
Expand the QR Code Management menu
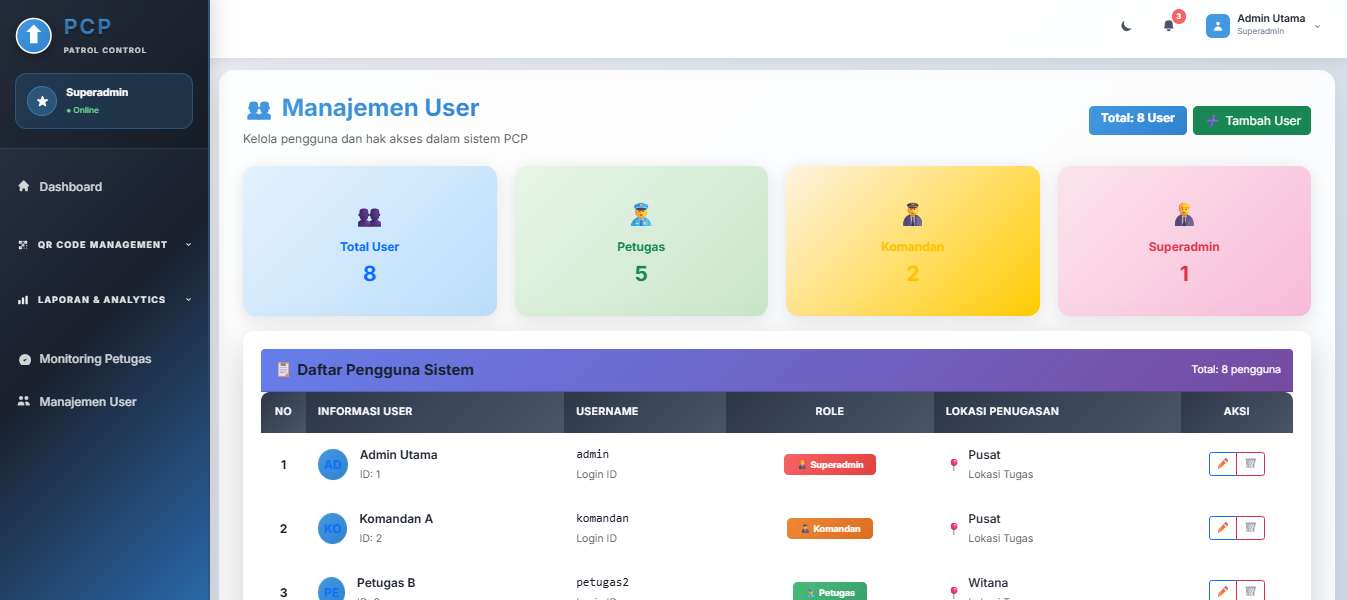[x=104, y=245]
